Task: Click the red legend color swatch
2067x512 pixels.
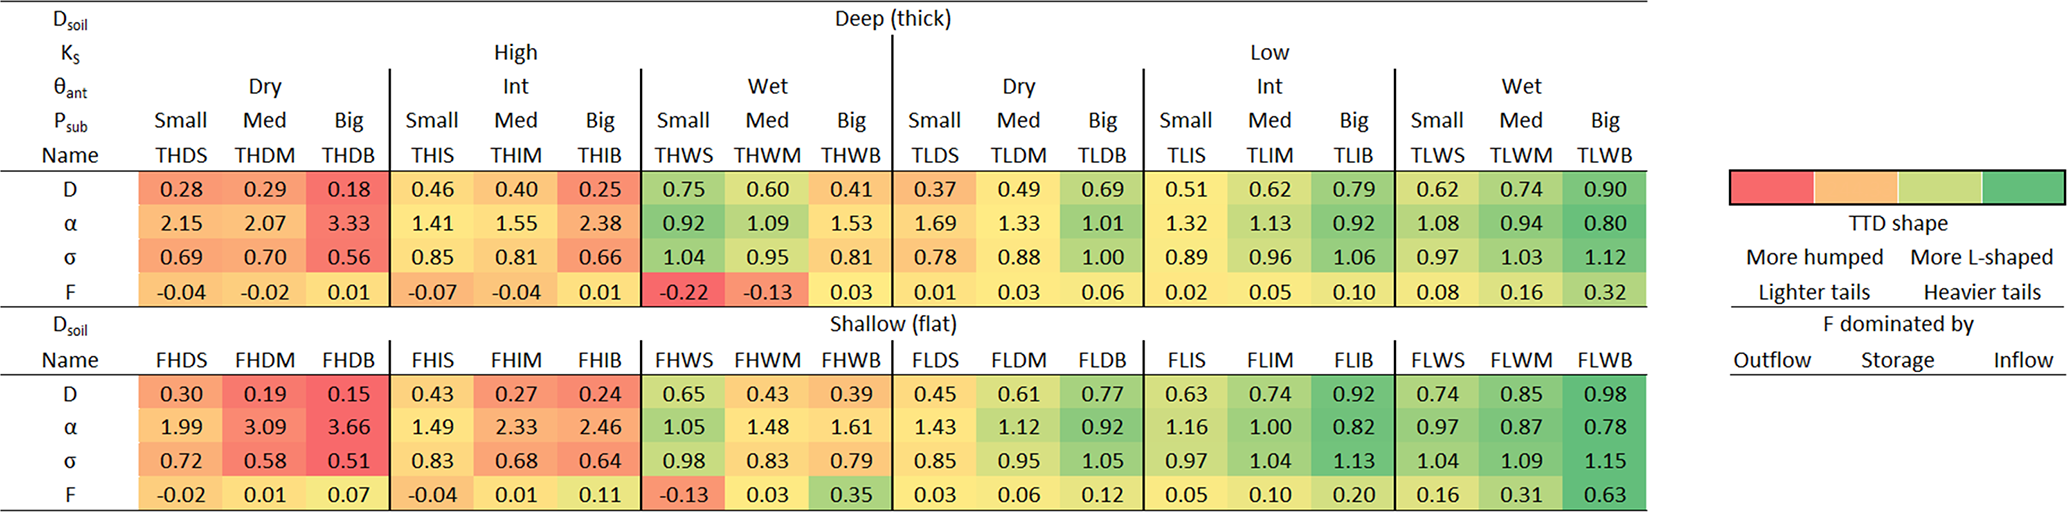Action: tap(1772, 188)
